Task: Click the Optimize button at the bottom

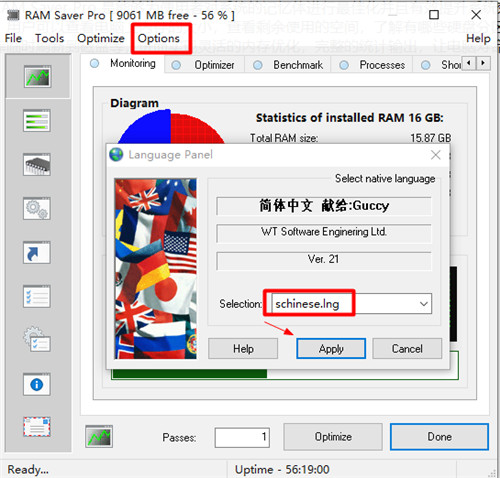Action: point(333,437)
